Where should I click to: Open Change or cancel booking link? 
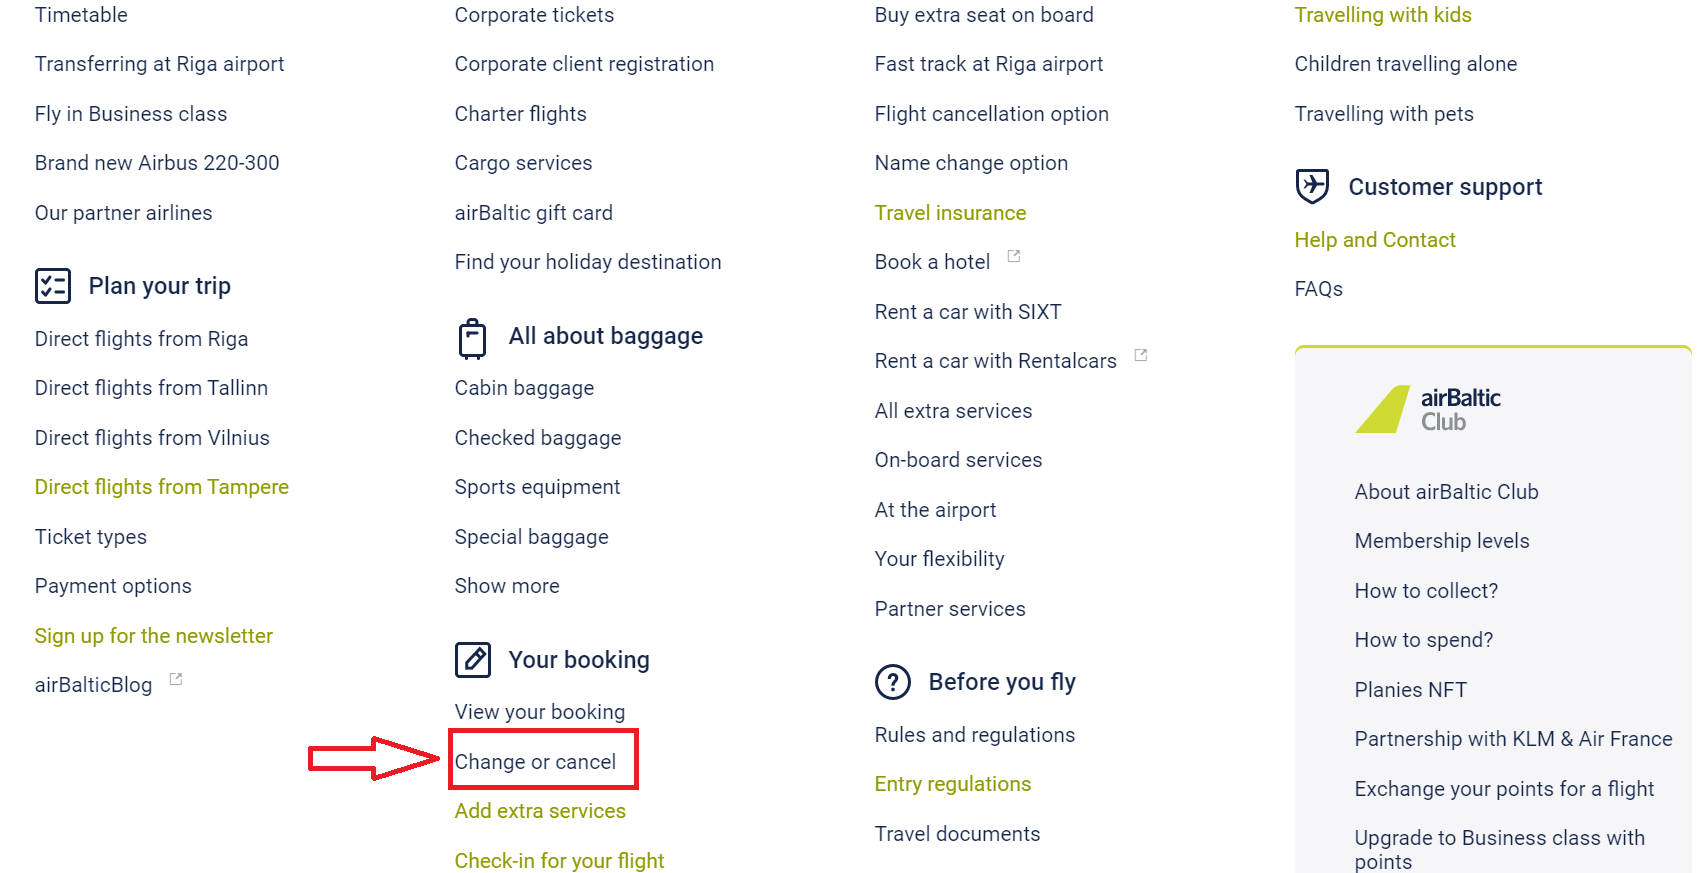coord(535,762)
